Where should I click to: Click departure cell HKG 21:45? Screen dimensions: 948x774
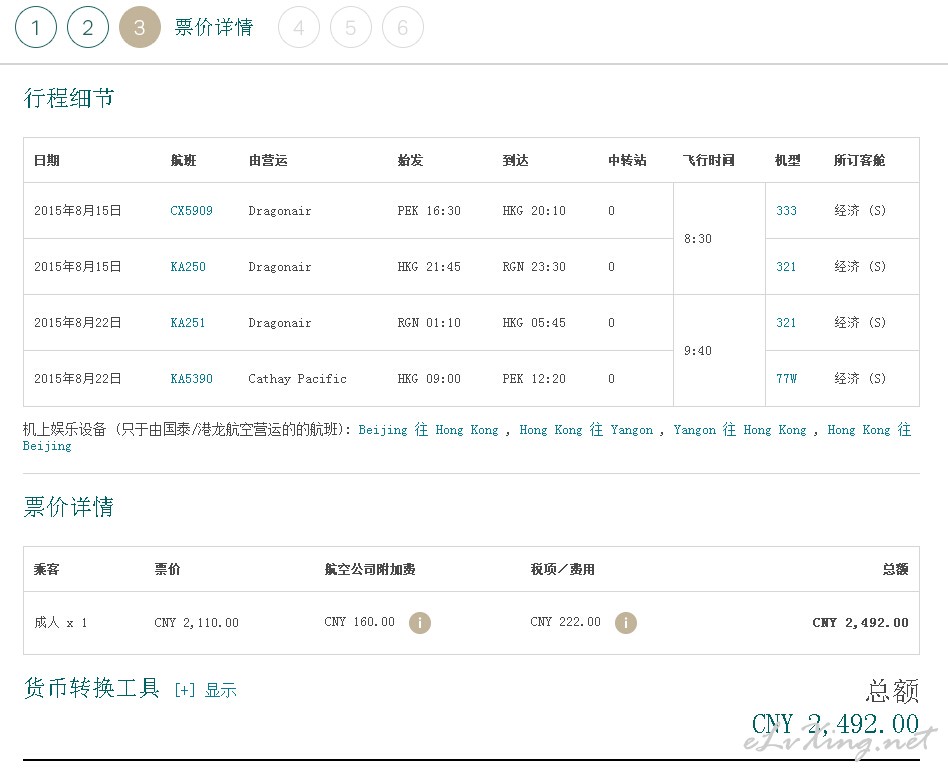tap(429, 267)
